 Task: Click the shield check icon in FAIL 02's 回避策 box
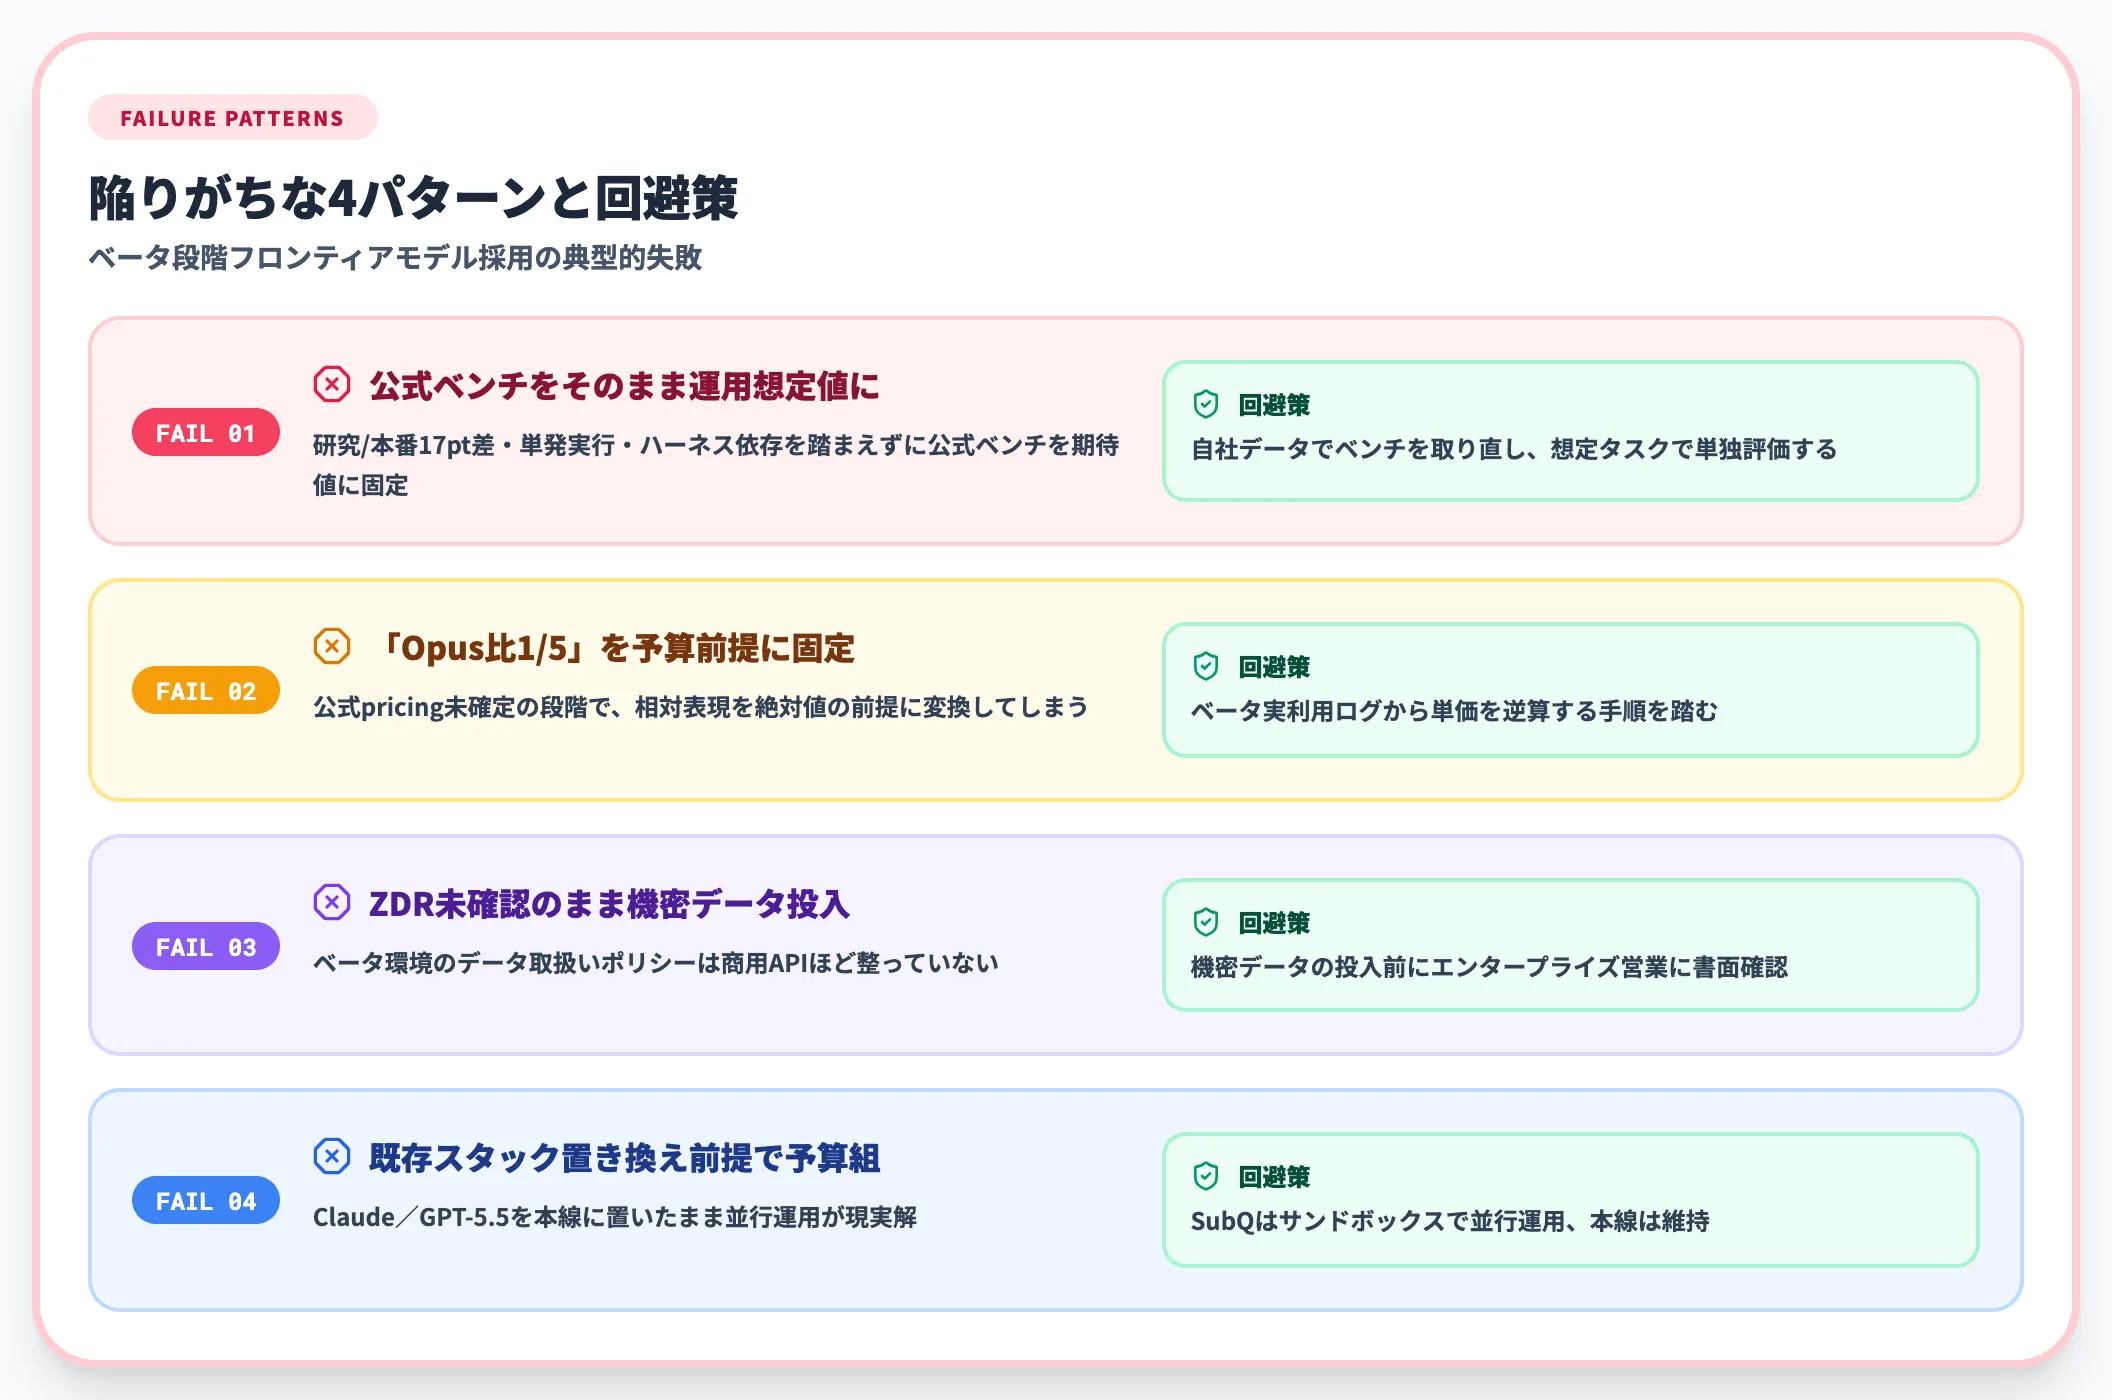[x=1206, y=666]
